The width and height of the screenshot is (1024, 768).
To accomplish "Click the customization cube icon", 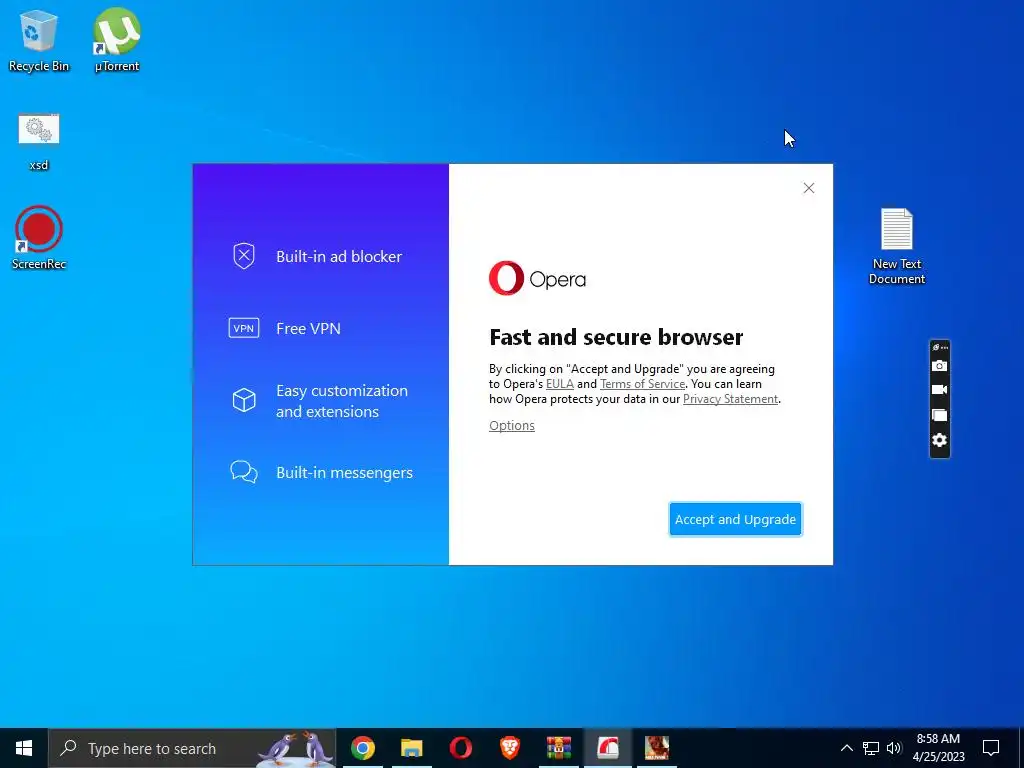I will click(244, 400).
